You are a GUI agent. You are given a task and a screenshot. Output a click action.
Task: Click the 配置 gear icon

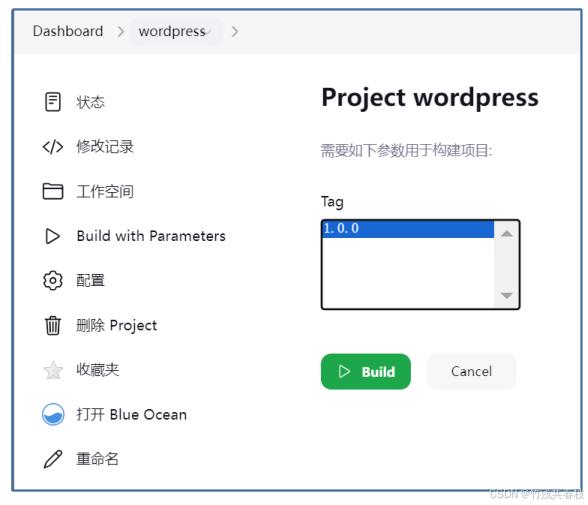pyautogui.click(x=53, y=280)
